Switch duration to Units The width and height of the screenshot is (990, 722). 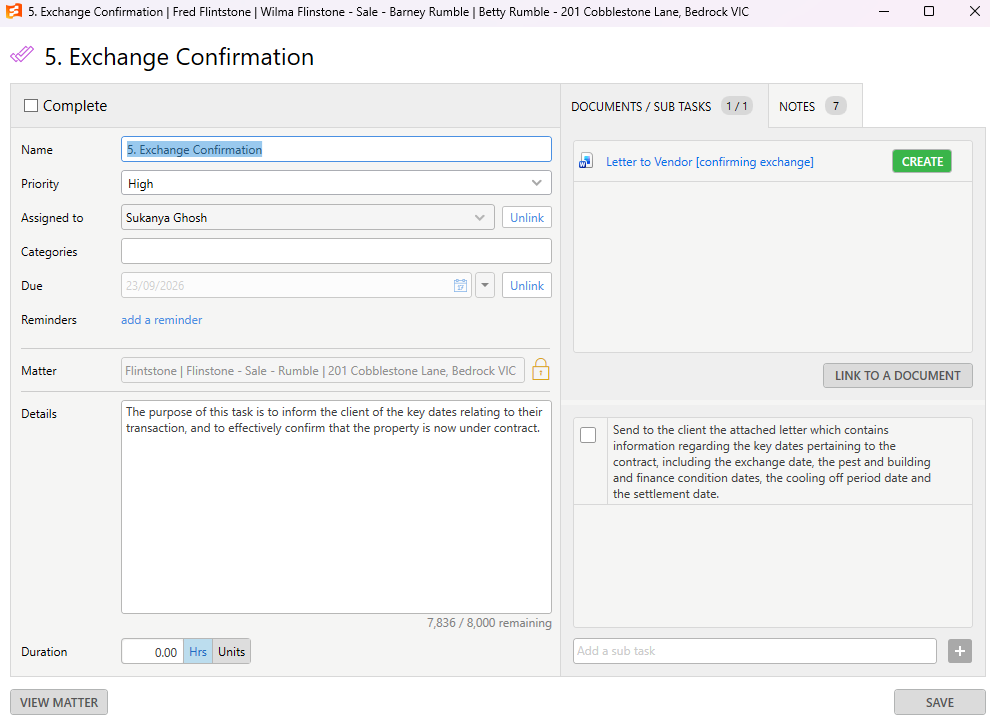(231, 651)
